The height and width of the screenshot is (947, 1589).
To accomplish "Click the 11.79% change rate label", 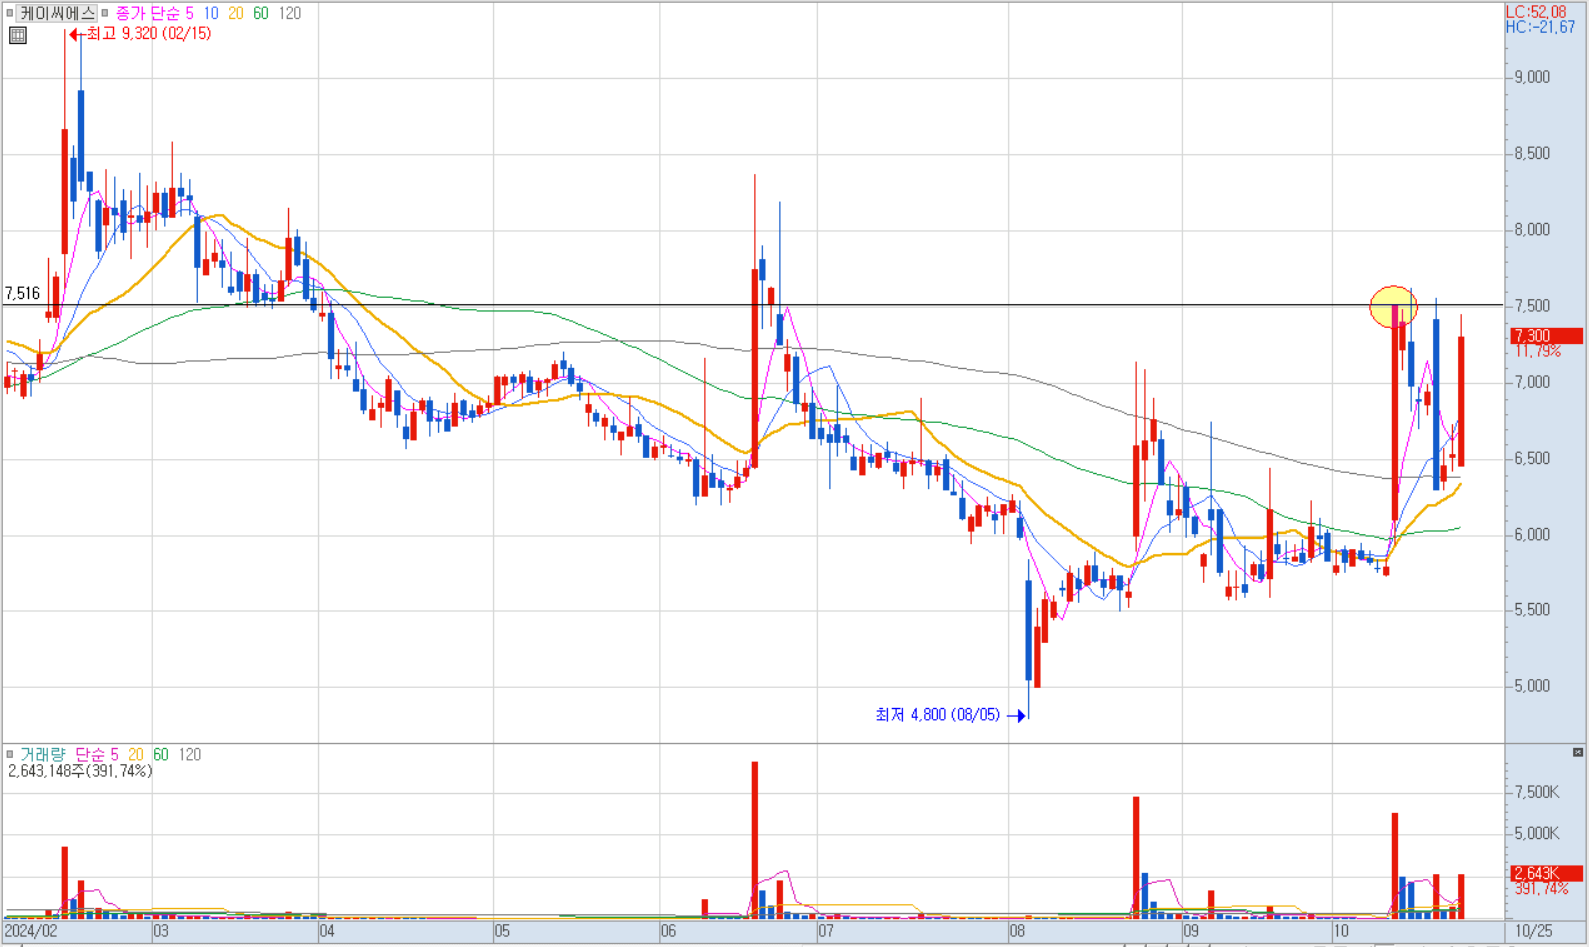I will click(x=1537, y=351).
